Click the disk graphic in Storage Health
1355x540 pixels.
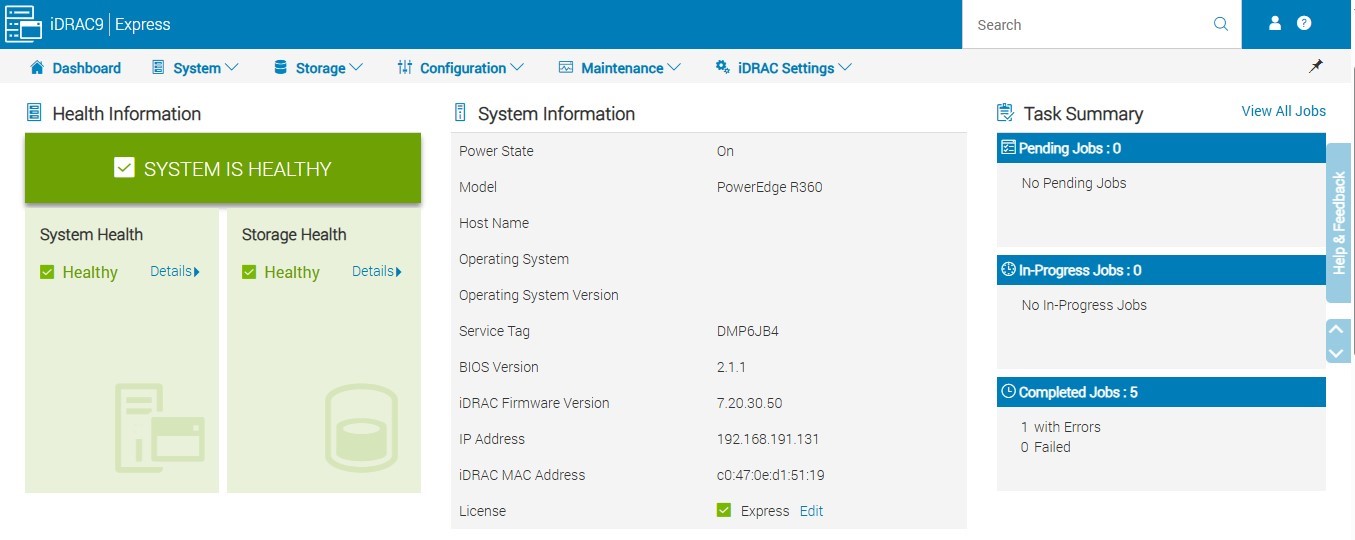click(x=362, y=427)
